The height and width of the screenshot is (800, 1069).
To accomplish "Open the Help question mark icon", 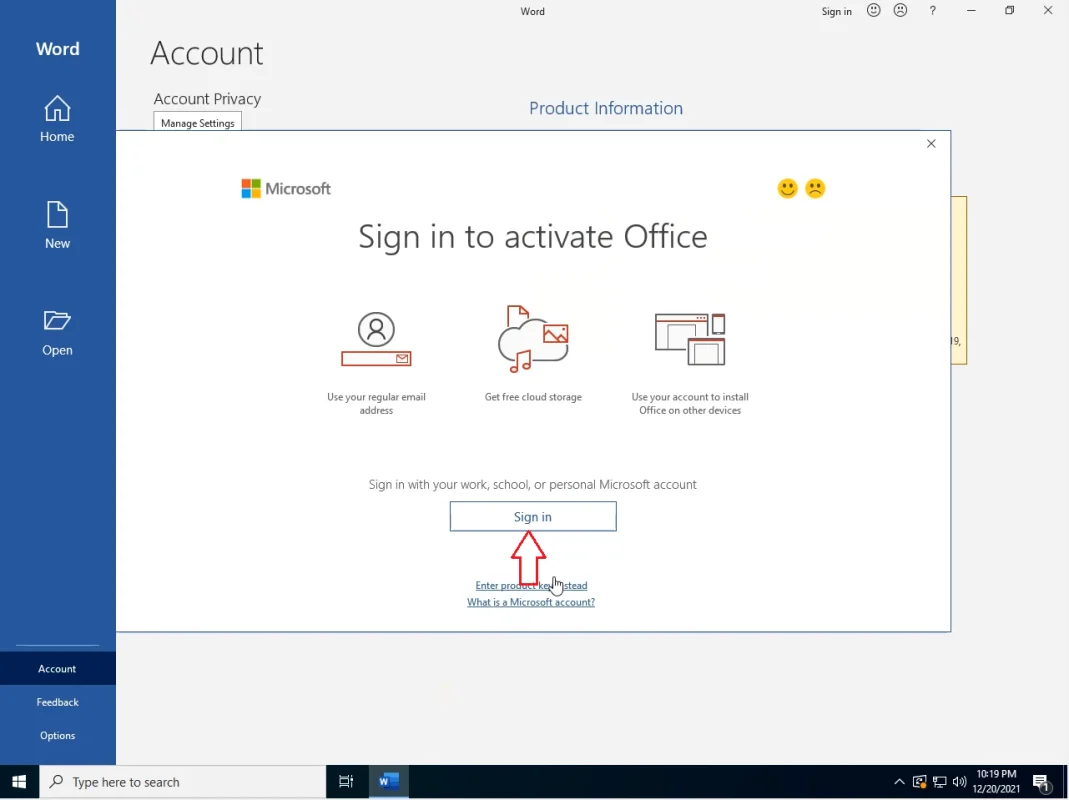I will tap(933, 11).
